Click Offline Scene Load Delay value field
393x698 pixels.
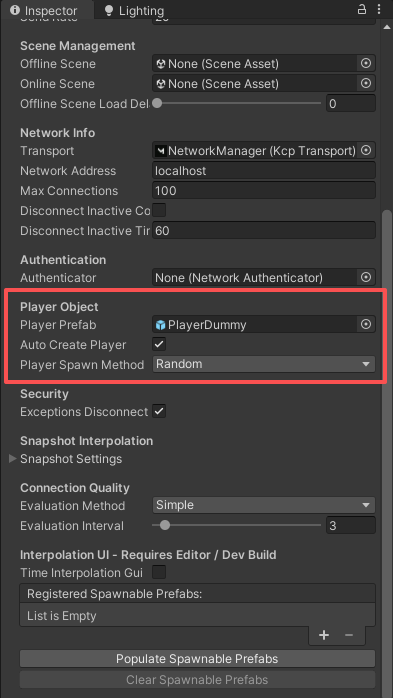coord(351,104)
